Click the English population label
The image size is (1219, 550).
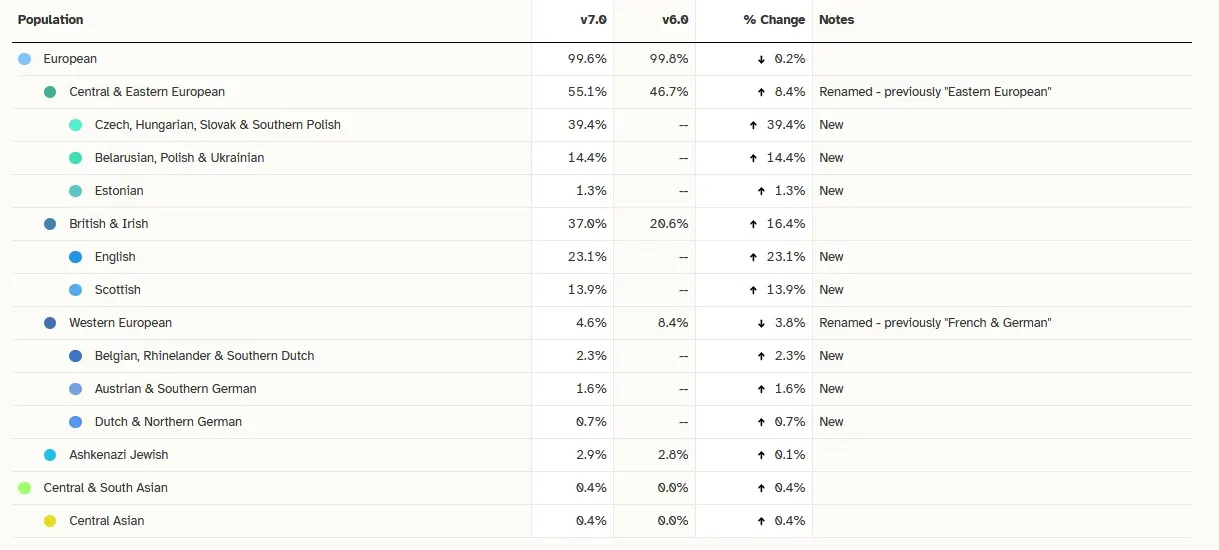[115, 257]
